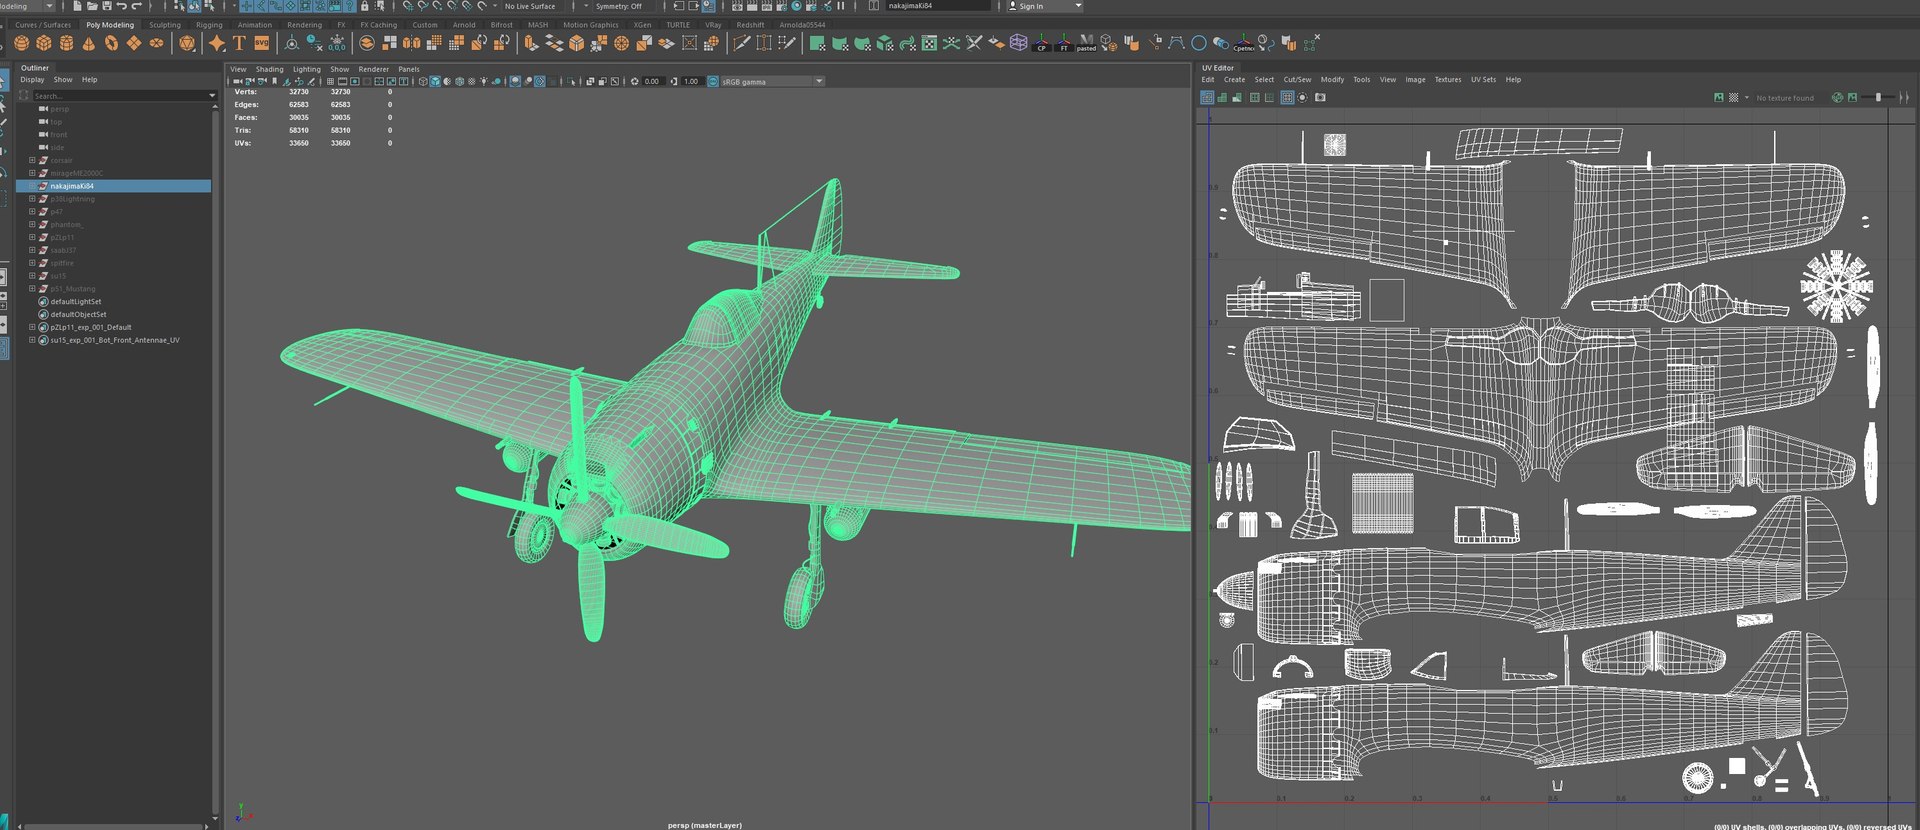This screenshot has width=1920, height=830.
Task: Open the UV Sets menu in UV Editor
Action: click(x=1483, y=79)
